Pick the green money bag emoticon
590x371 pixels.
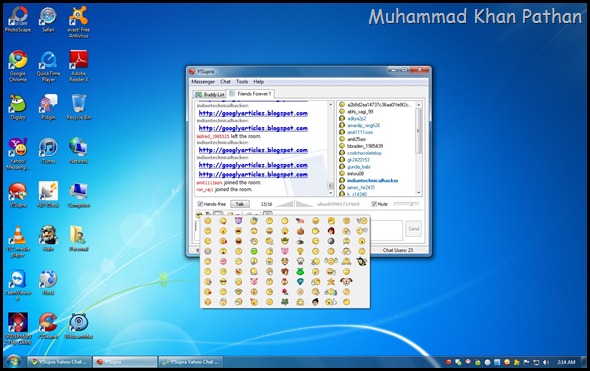tap(300, 271)
